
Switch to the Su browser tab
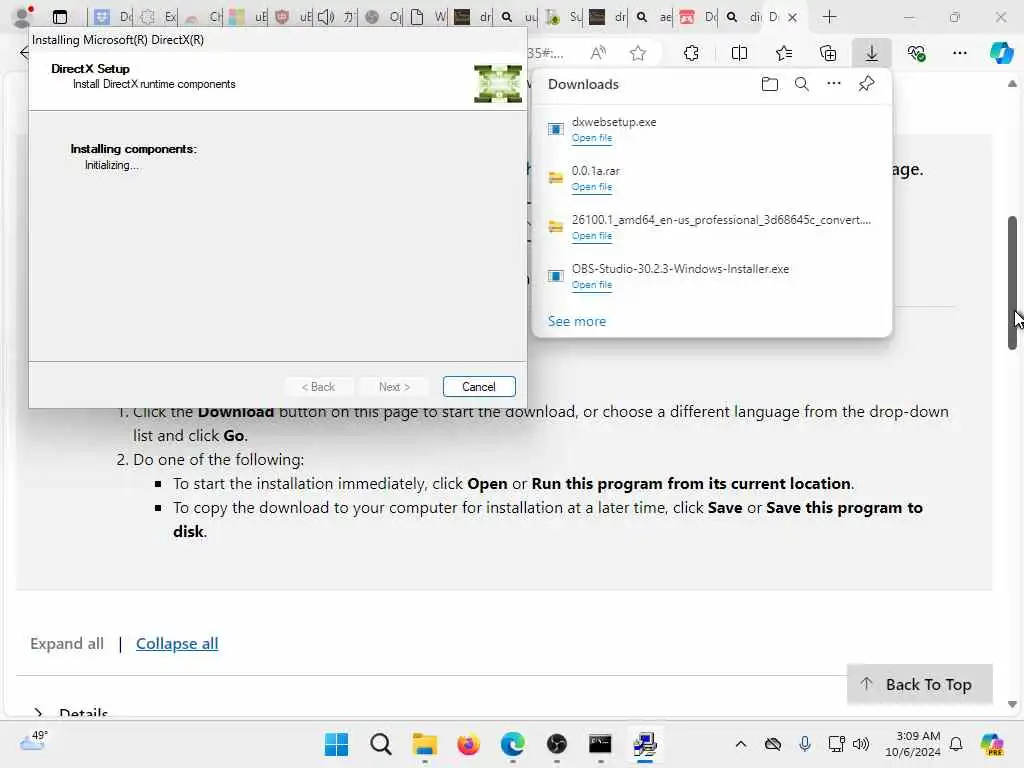point(566,17)
